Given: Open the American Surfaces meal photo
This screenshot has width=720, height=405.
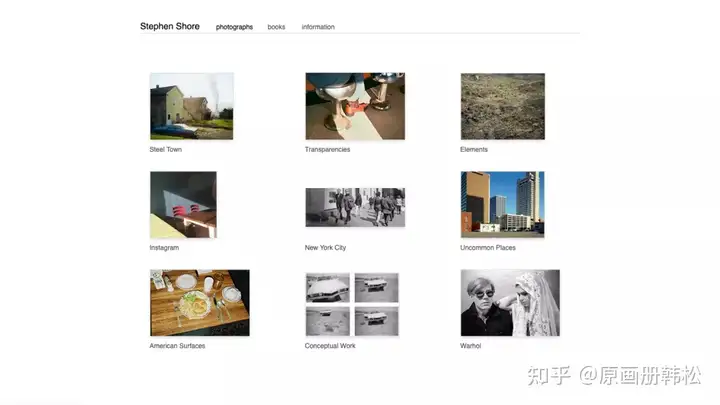Looking at the screenshot, I should pos(199,303).
